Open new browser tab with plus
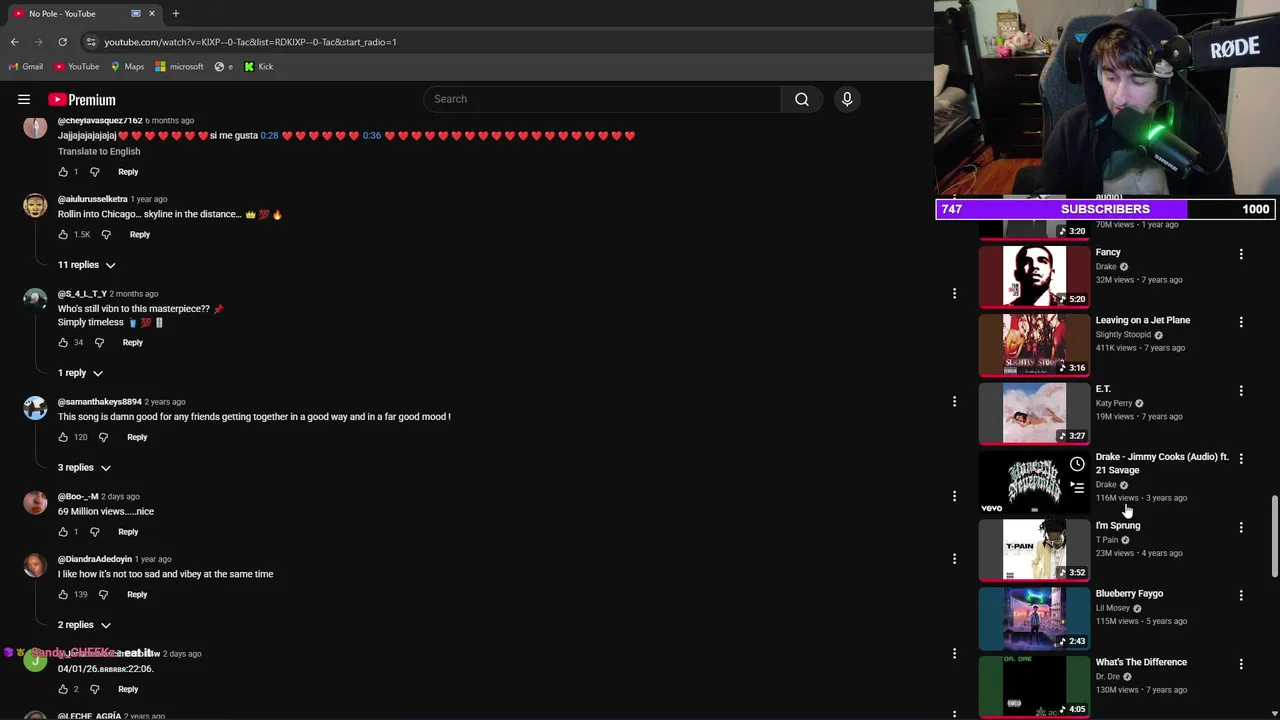The image size is (1280, 720). [176, 13]
